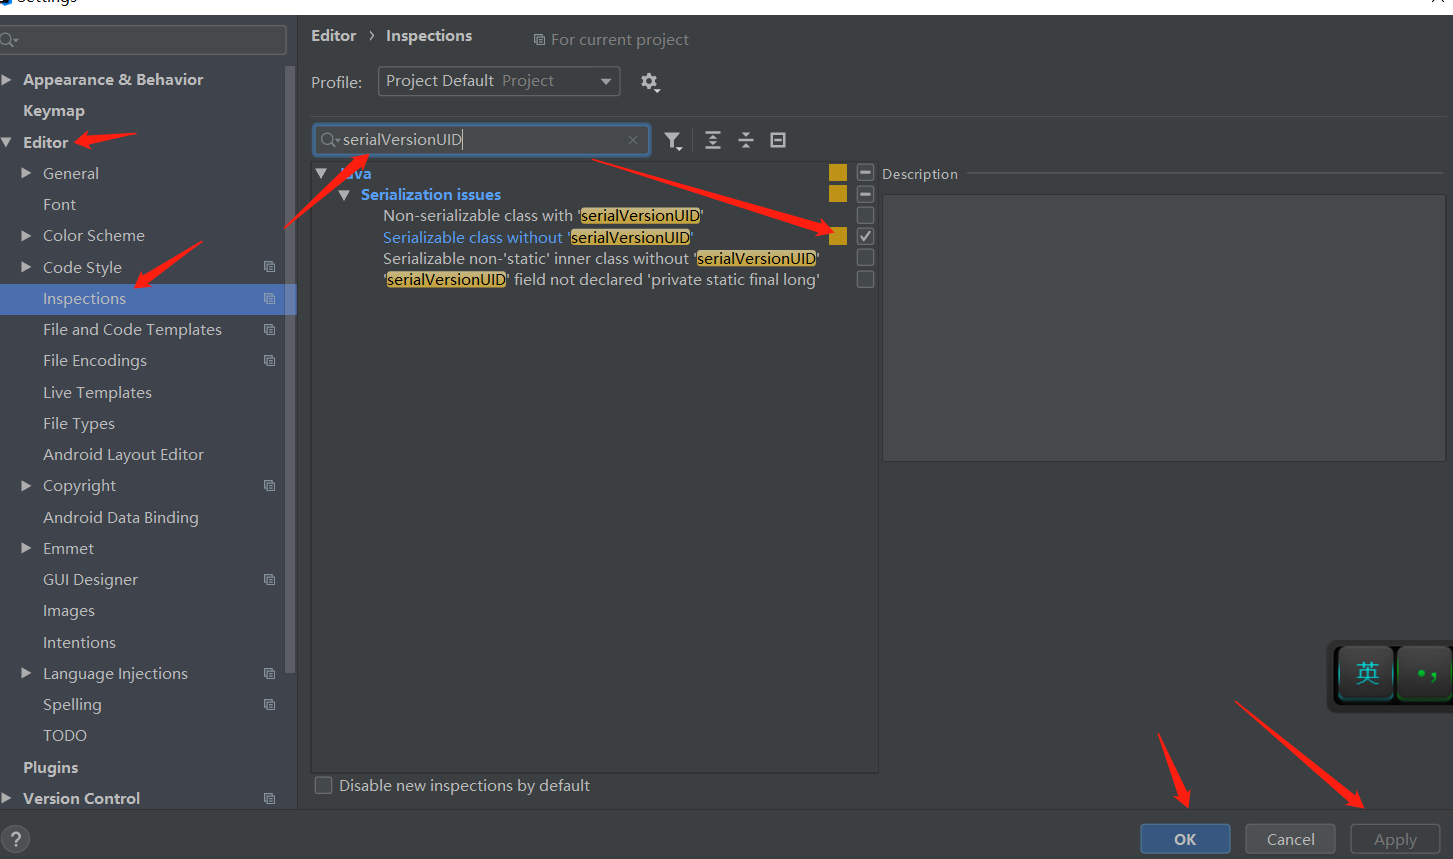Image resolution: width=1453 pixels, height=859 pixels.
Task: Open Font settings page
Action: pos(59,204)
